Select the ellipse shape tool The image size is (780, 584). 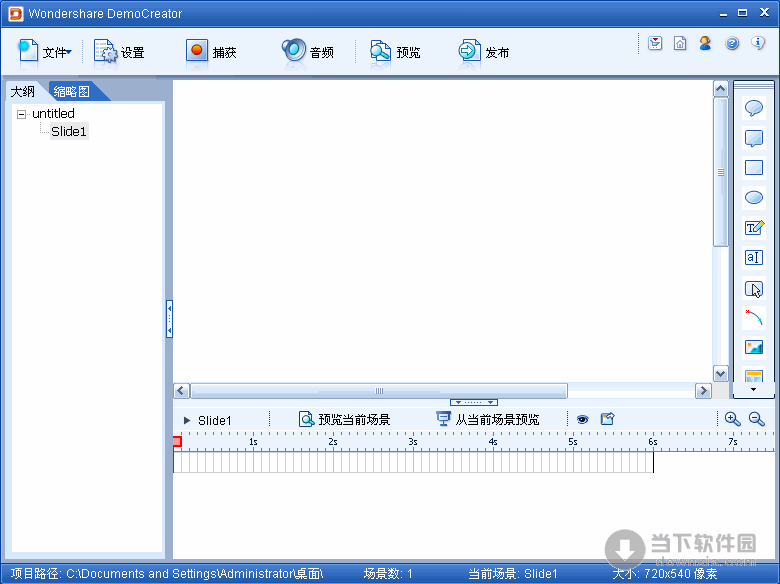754,198
